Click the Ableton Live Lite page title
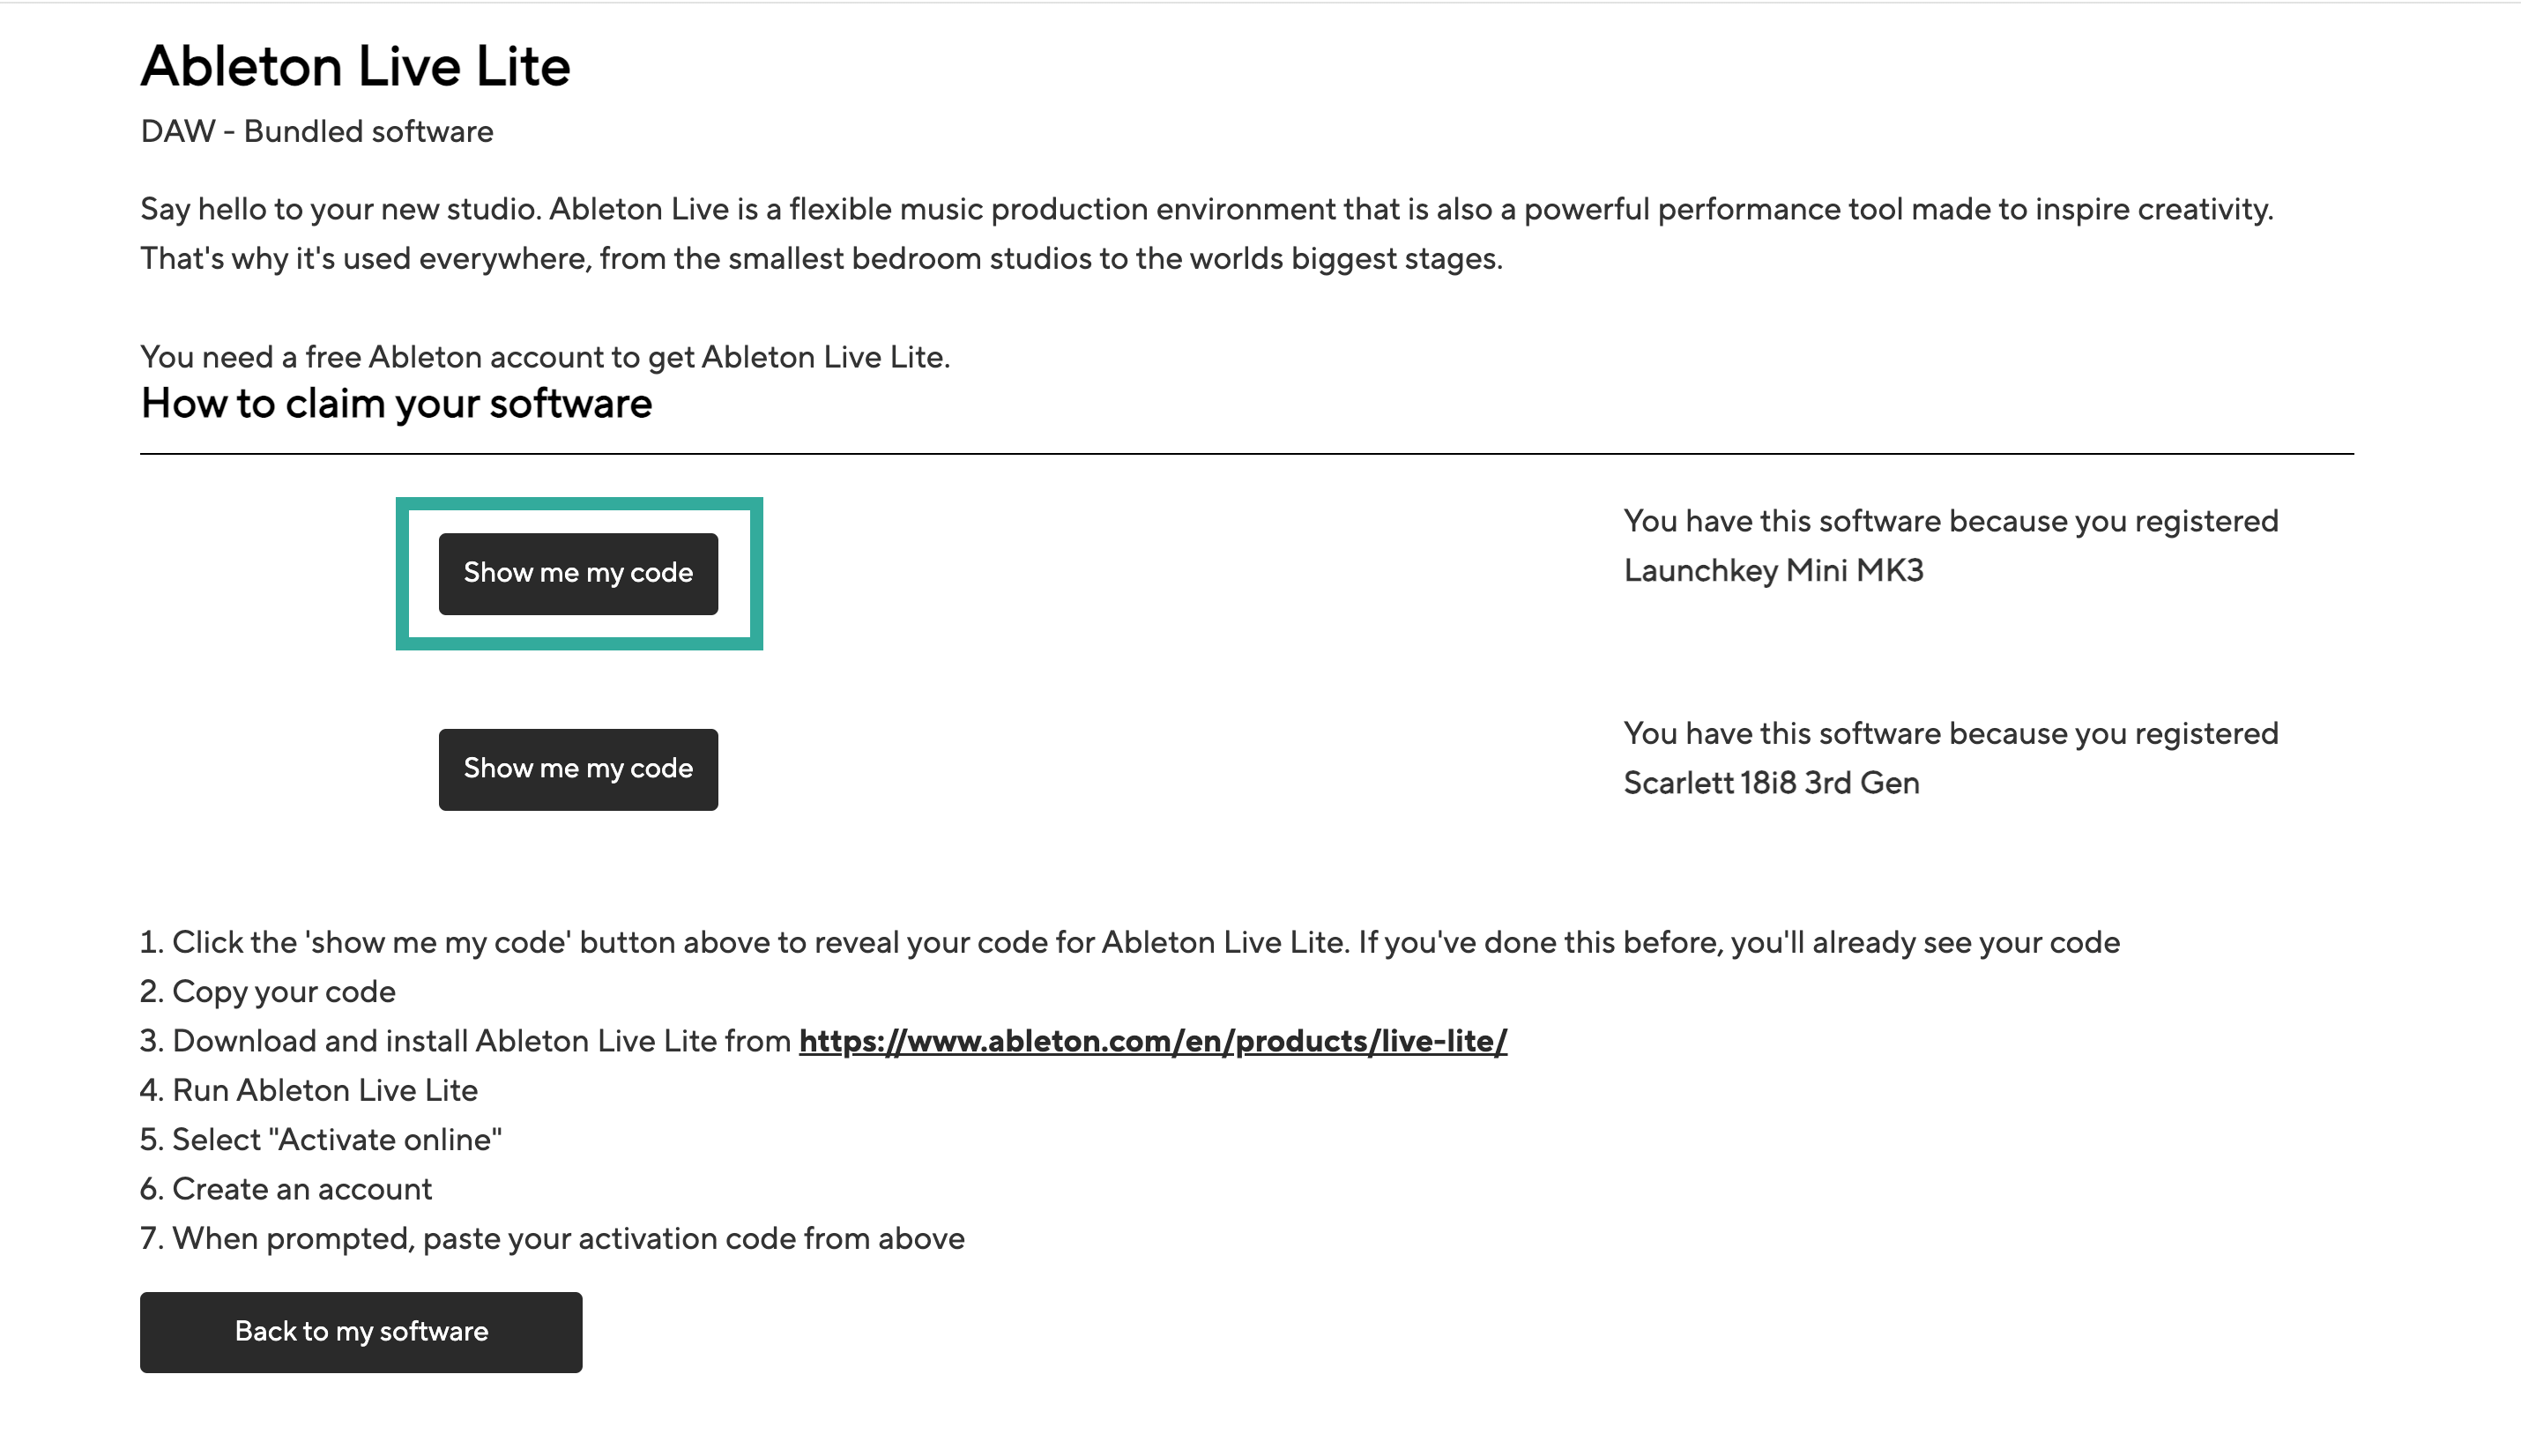 coord(355,67)
